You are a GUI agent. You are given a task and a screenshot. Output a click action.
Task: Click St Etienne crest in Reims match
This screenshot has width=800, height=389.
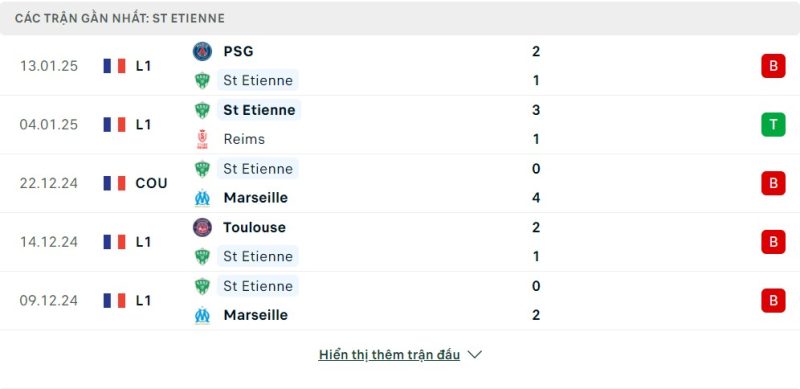point(202,110)
